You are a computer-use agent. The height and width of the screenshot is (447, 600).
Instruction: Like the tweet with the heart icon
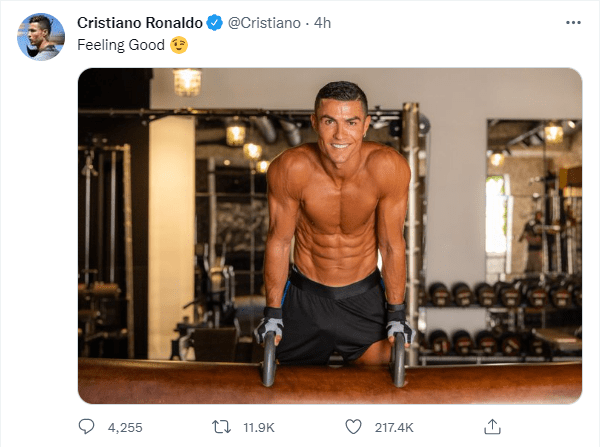pos(352,427)
